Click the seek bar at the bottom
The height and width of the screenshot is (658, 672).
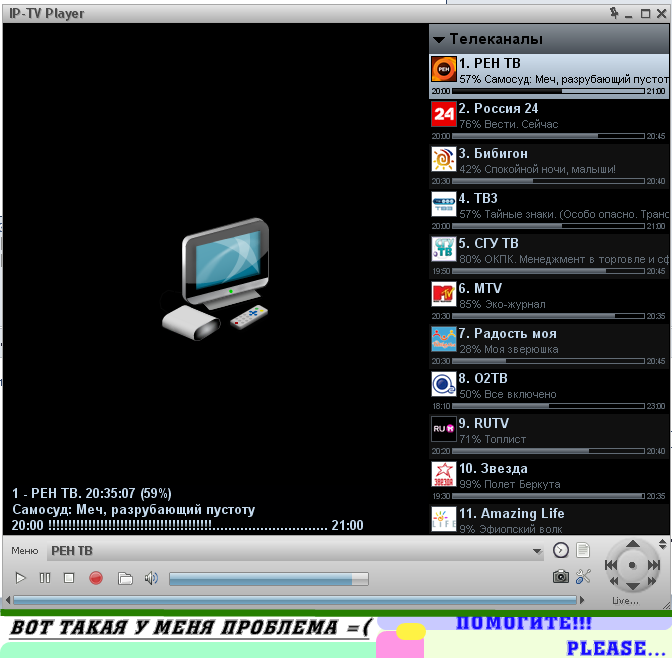294,600
